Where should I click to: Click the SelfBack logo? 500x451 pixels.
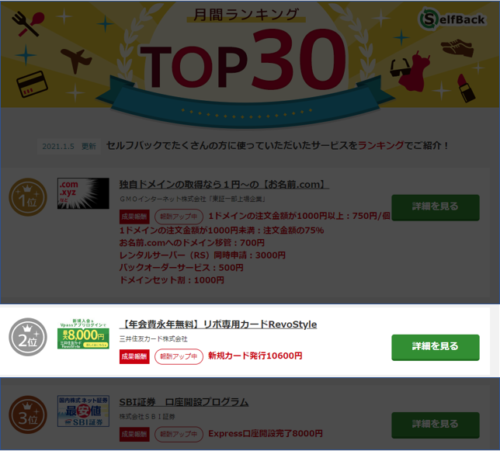(x=452, y=19)
